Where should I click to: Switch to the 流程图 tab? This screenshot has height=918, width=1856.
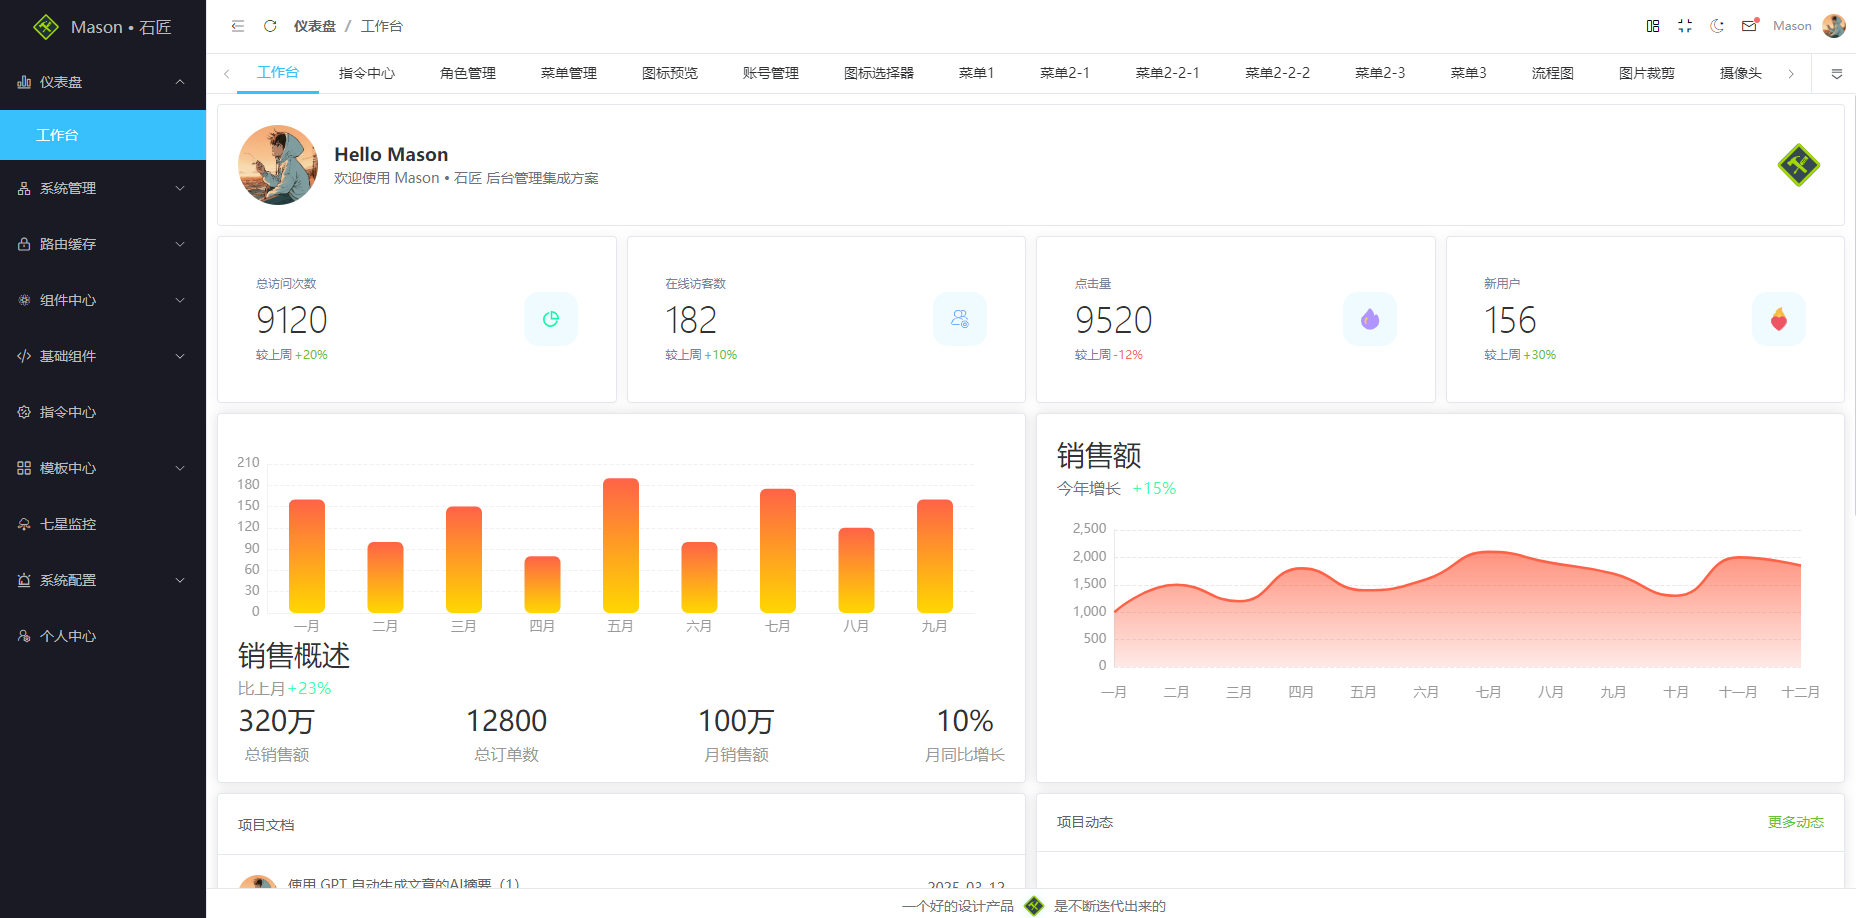click(1552, 73)
